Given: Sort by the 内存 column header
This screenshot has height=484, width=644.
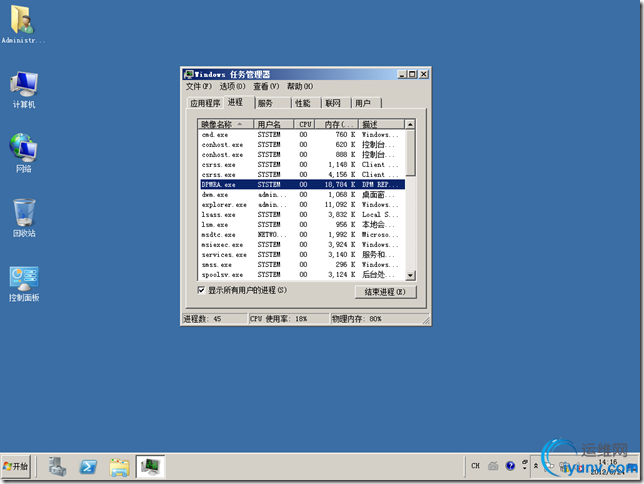Looking at the screenshot, I should click(x=337, y=124).
